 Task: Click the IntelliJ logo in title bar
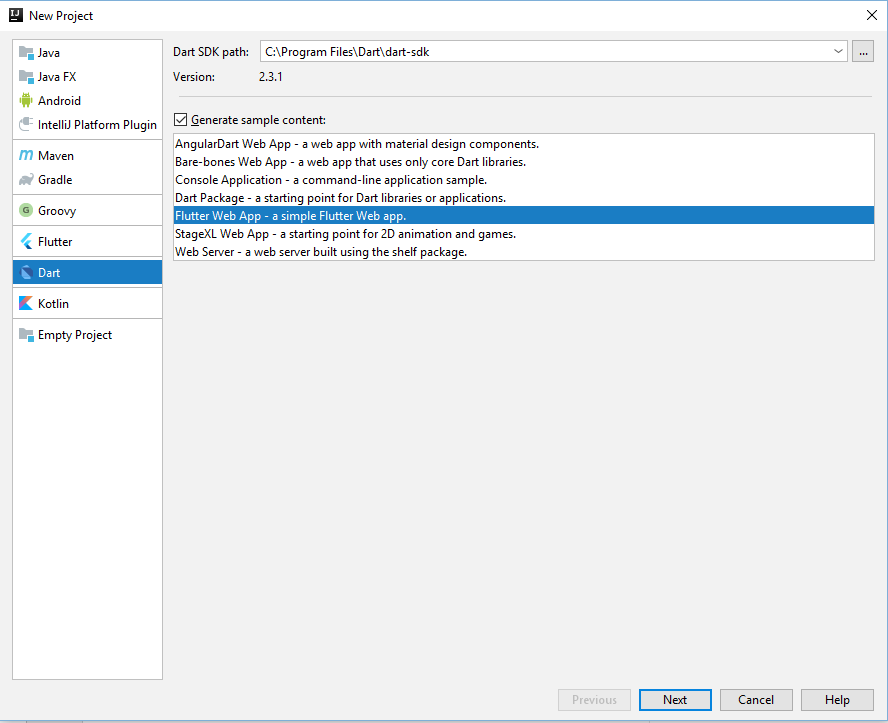tap(16, 15)
